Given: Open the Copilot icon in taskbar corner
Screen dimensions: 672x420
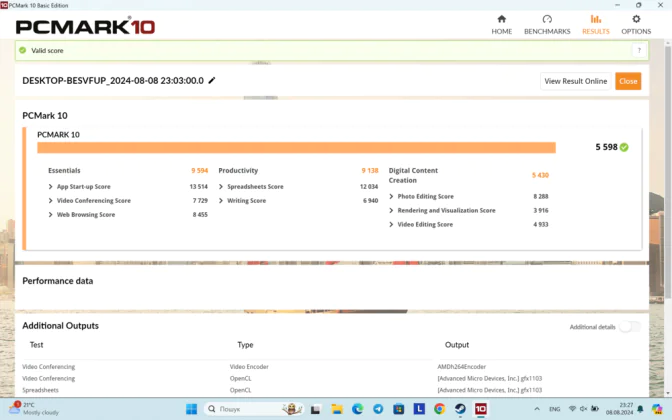Looking at the screenshot, I should [657, 409].
